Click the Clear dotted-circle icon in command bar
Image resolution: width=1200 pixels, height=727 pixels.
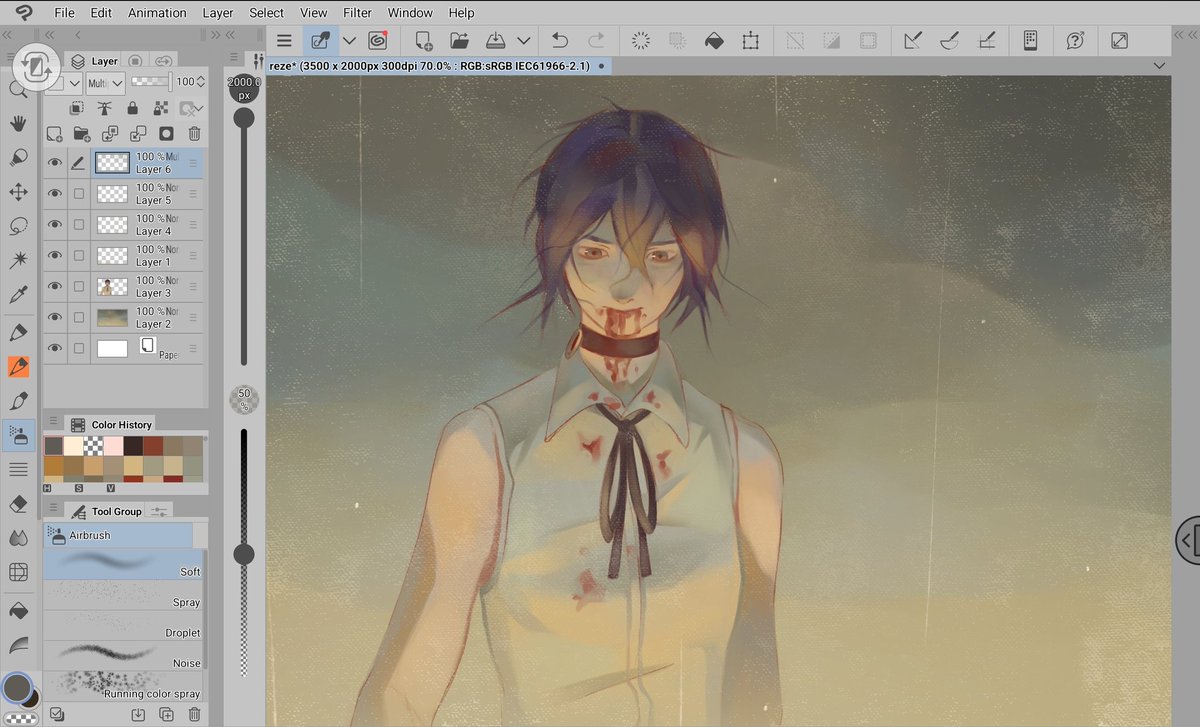(x=641, y=41)
